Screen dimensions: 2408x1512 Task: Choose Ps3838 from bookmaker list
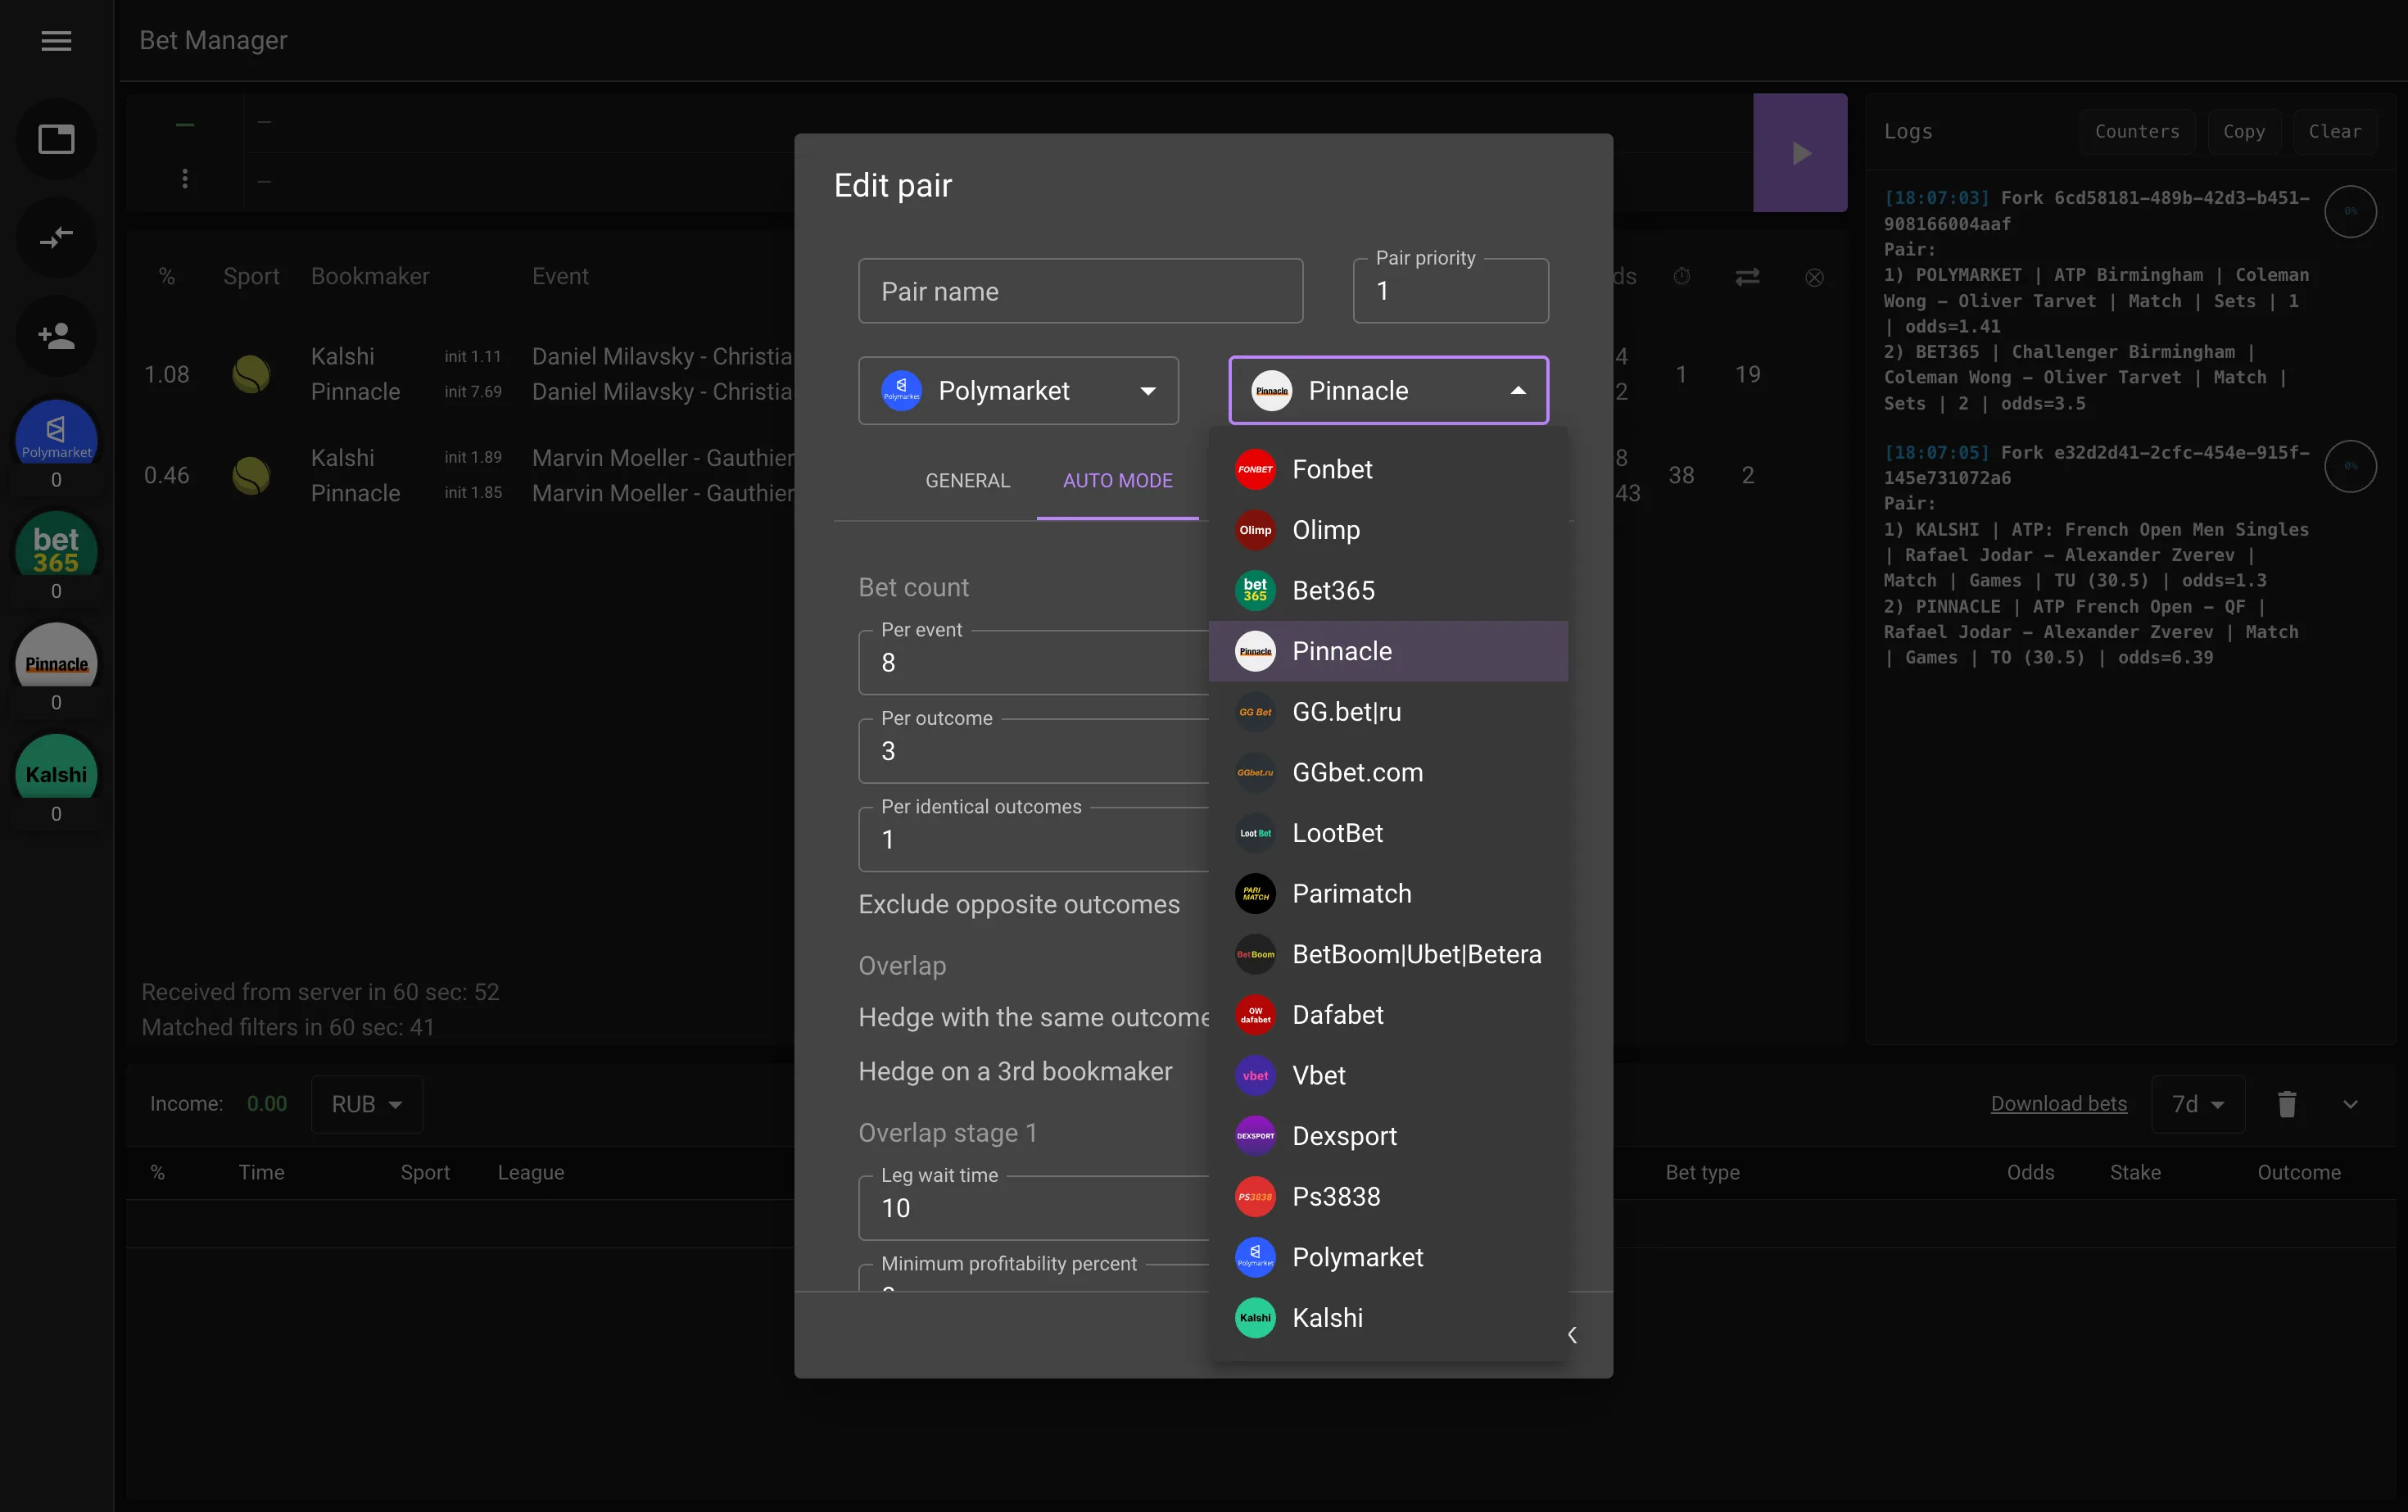point(1388,1197)
